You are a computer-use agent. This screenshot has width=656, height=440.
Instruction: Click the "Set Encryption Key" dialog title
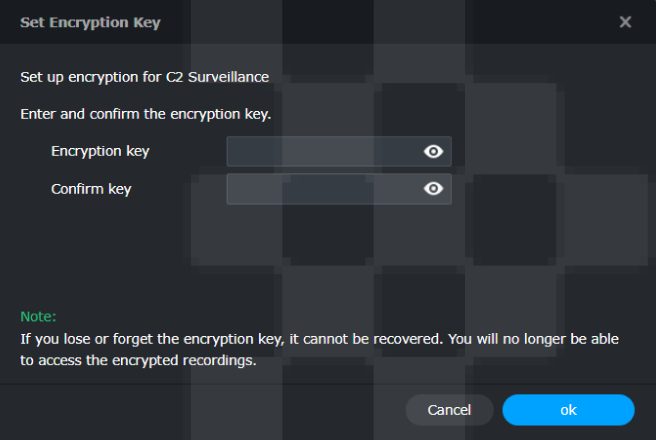coord(90,21)
